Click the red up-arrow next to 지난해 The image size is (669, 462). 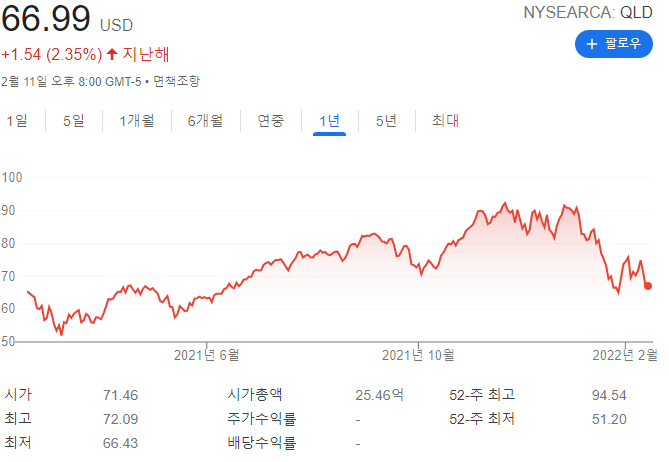tap(112, 53)
